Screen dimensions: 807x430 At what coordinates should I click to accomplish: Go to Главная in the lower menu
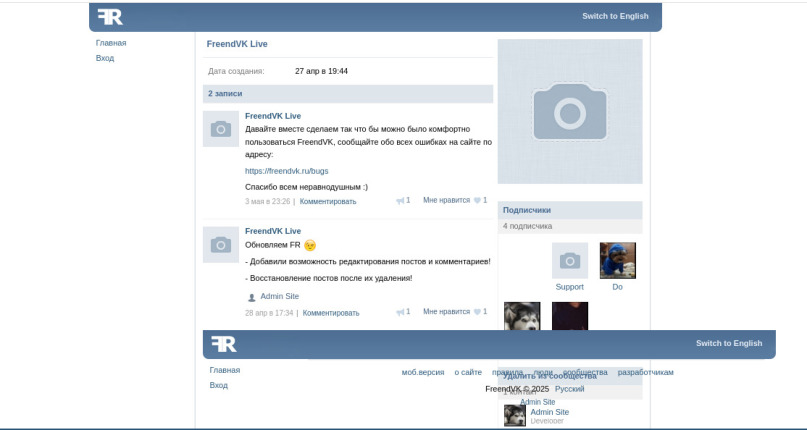[224, 370]
